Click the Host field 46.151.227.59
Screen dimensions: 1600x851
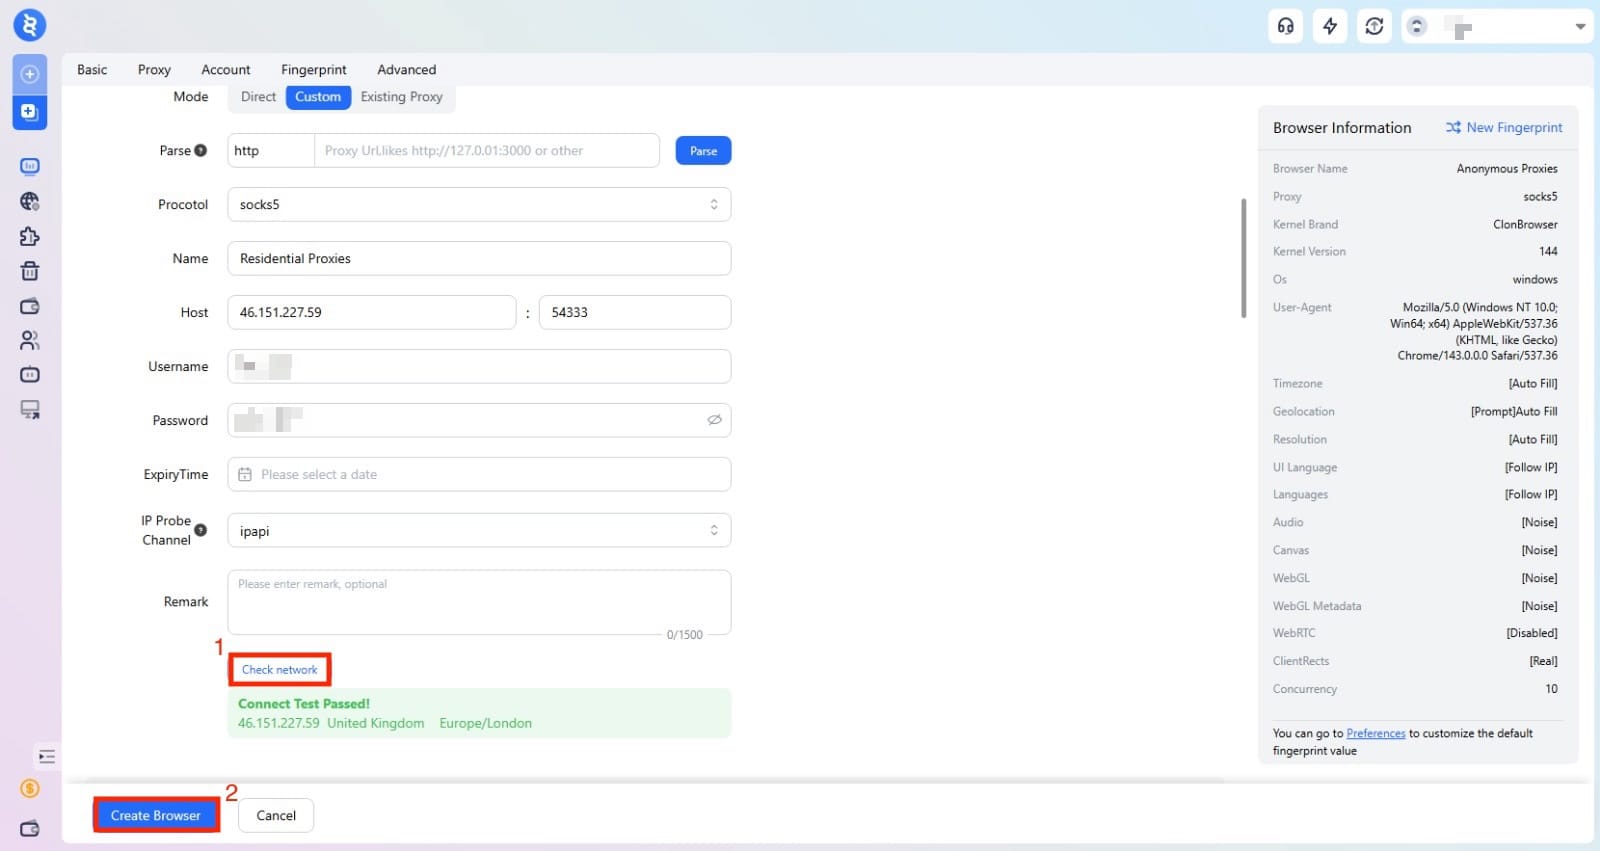tap(372, 312)
